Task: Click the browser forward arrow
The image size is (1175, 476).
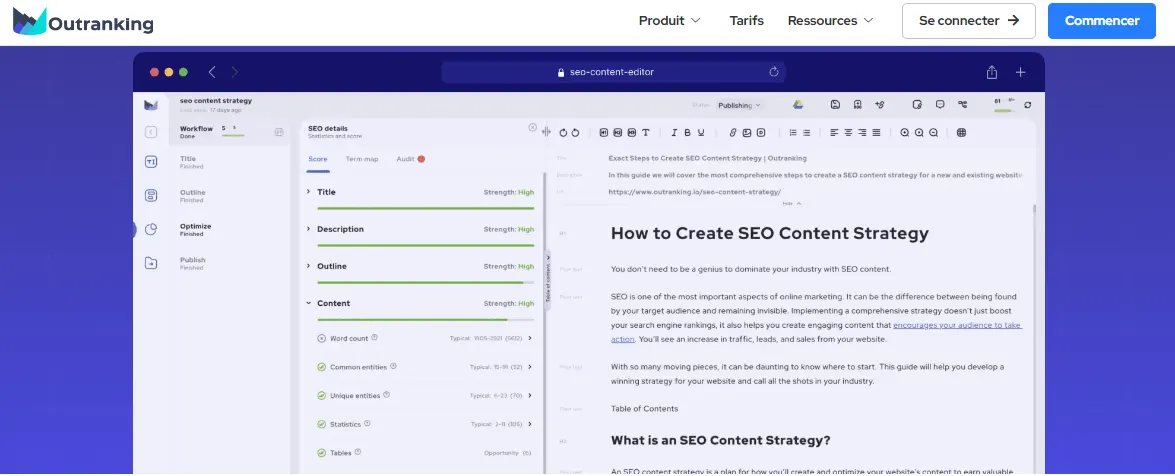Action: coord(235,72)
